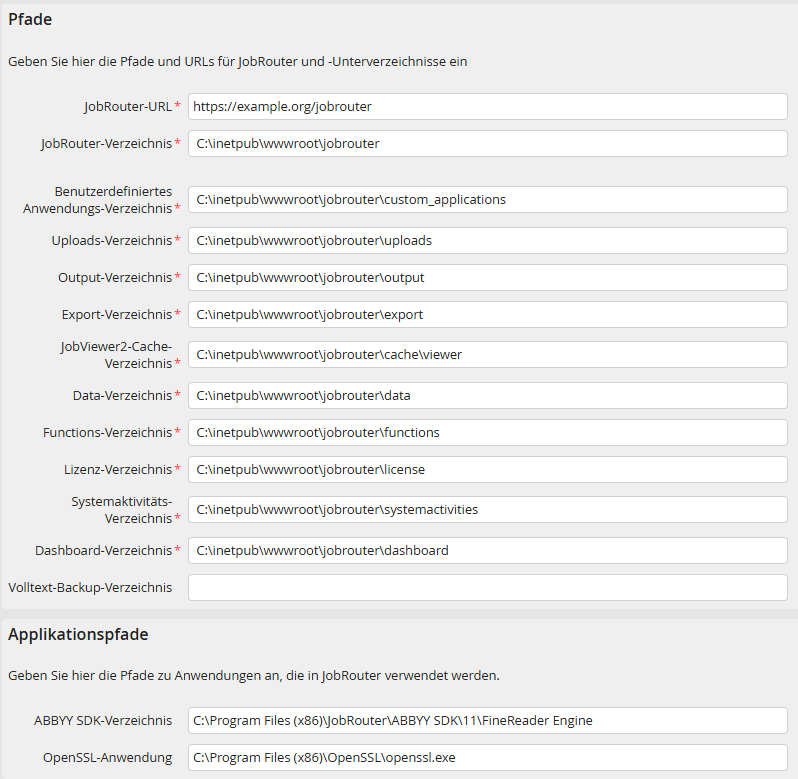798x779 pixels.
Task: Click the Volltext-Backup-Verzeichnis label text
Action: (x=90, y=587)
